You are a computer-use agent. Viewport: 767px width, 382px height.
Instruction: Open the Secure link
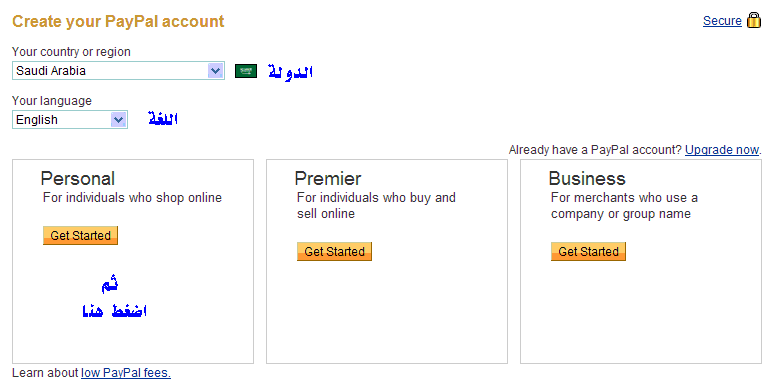[722, 21]
